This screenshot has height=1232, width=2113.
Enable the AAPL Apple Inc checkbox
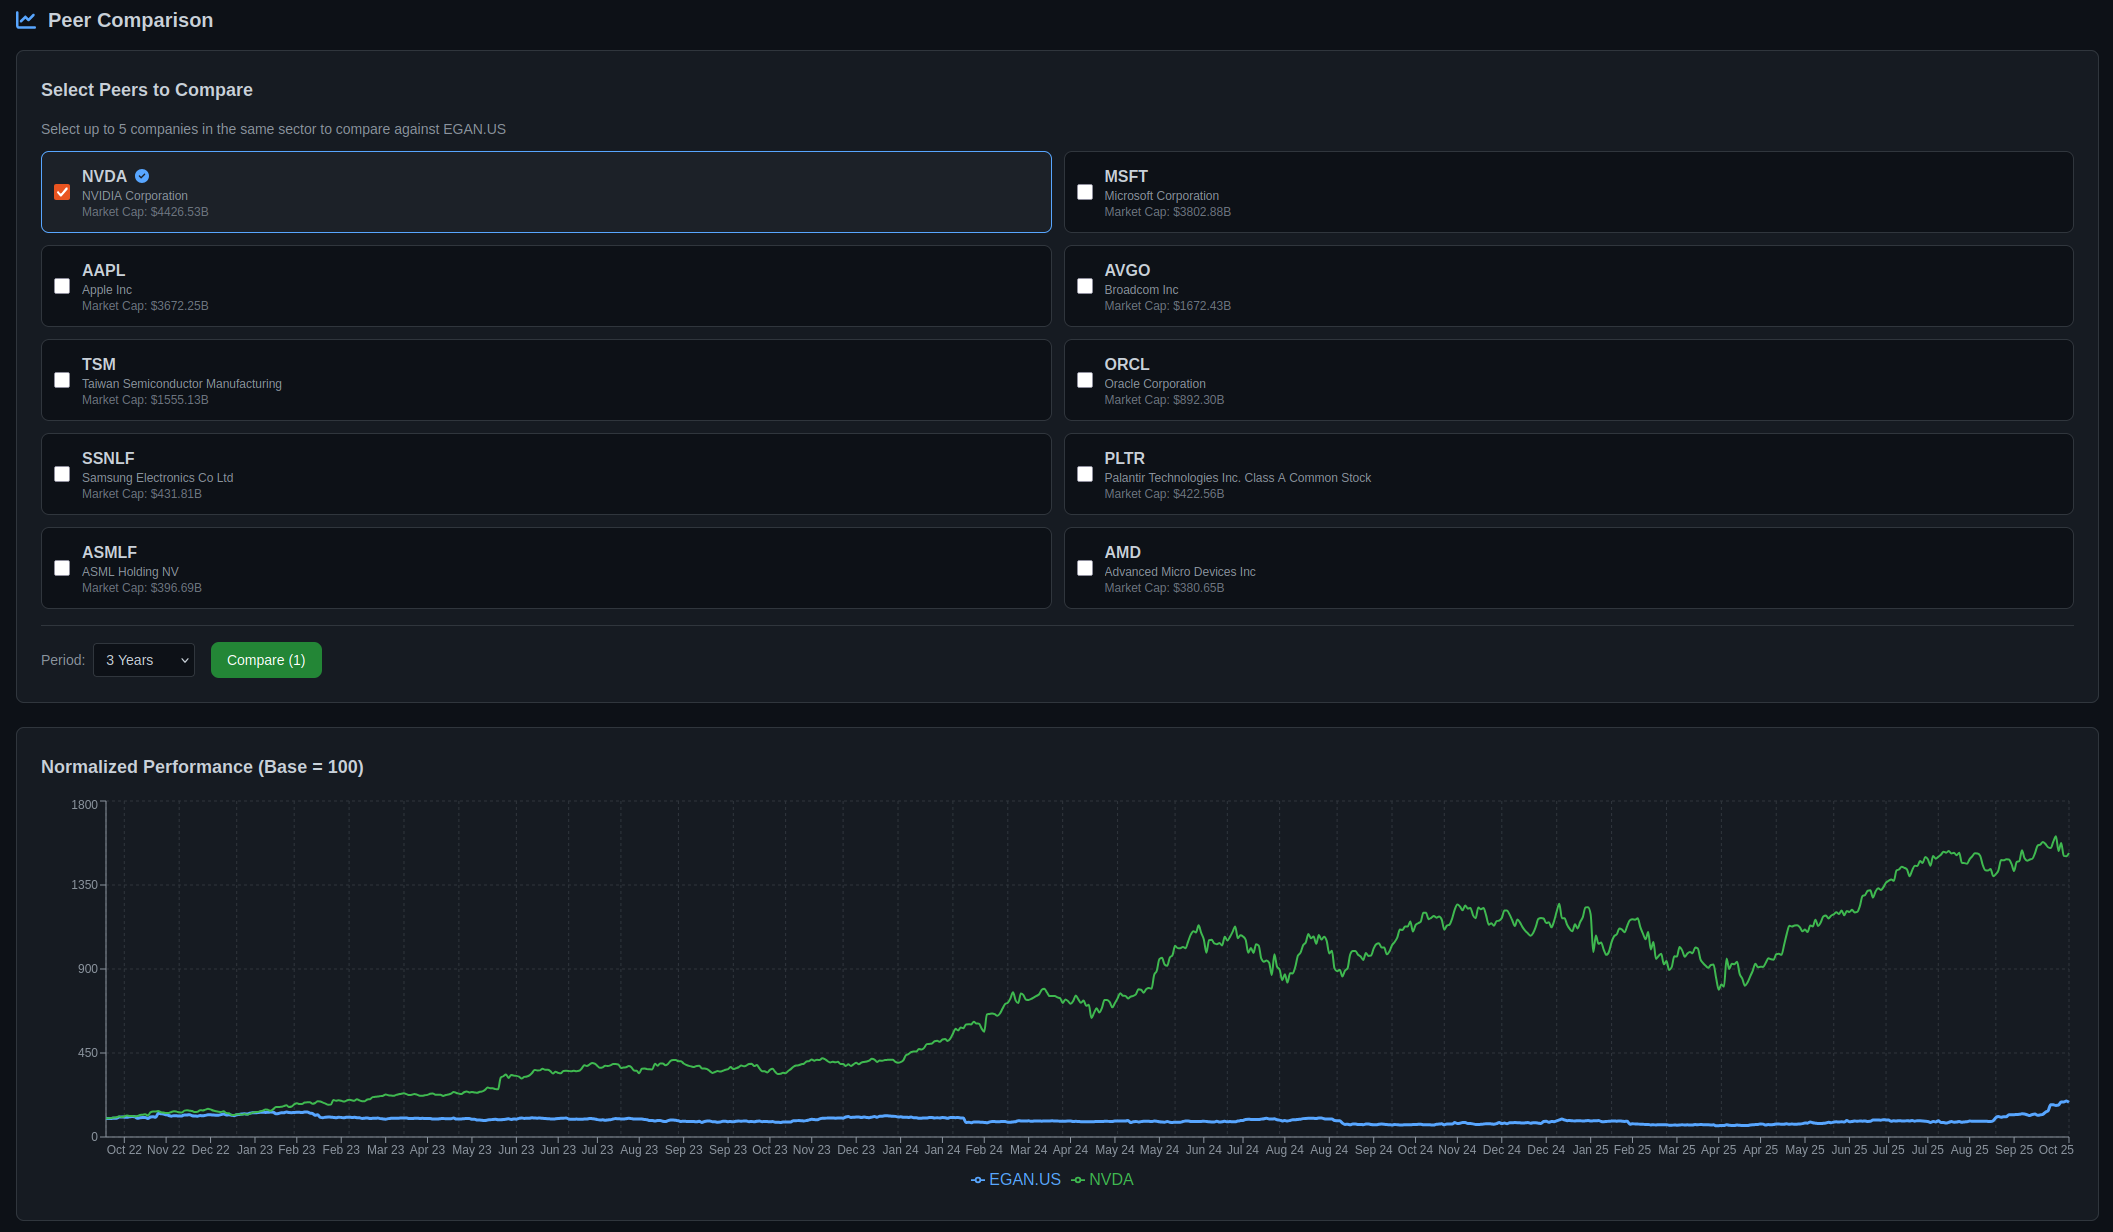pos(62,286)
